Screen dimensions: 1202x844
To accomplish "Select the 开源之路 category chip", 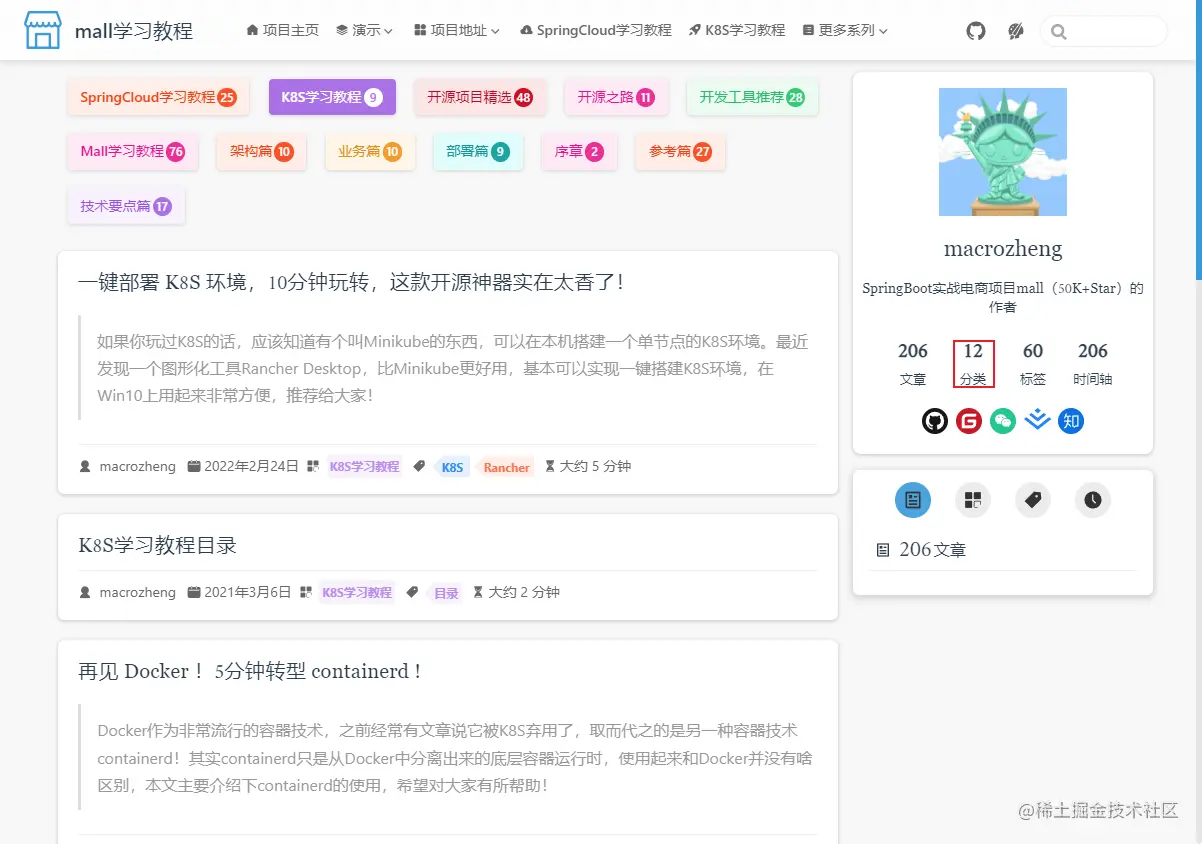I will pos(616,97).
